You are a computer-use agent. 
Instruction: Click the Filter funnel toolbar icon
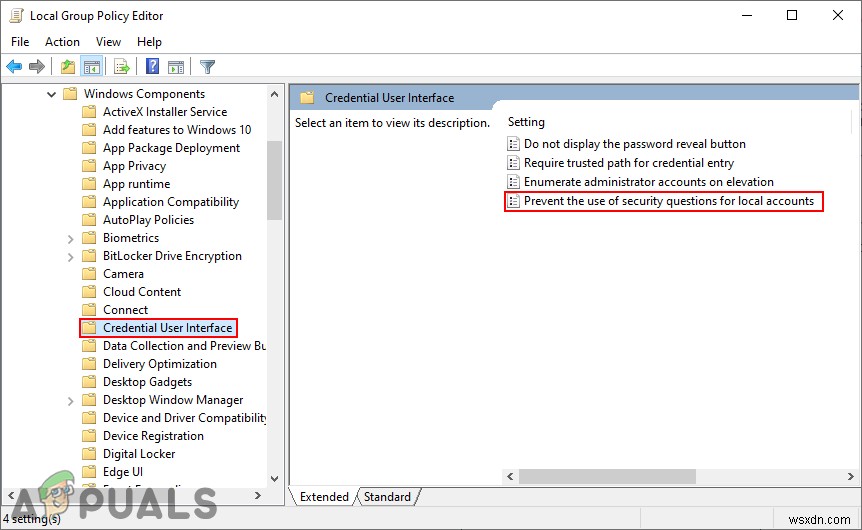click(x=207, y=67)
